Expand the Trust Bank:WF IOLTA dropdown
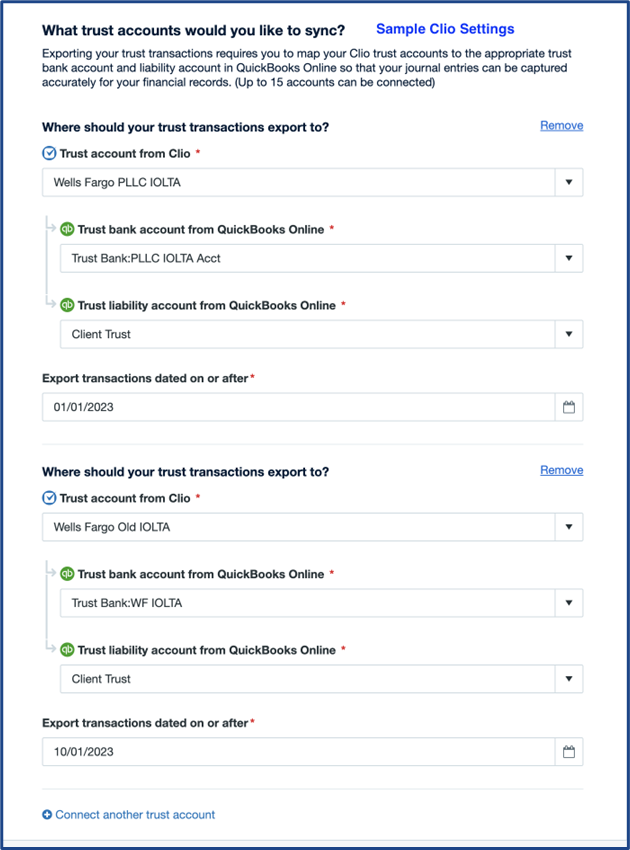 click(x=569, y=603)
